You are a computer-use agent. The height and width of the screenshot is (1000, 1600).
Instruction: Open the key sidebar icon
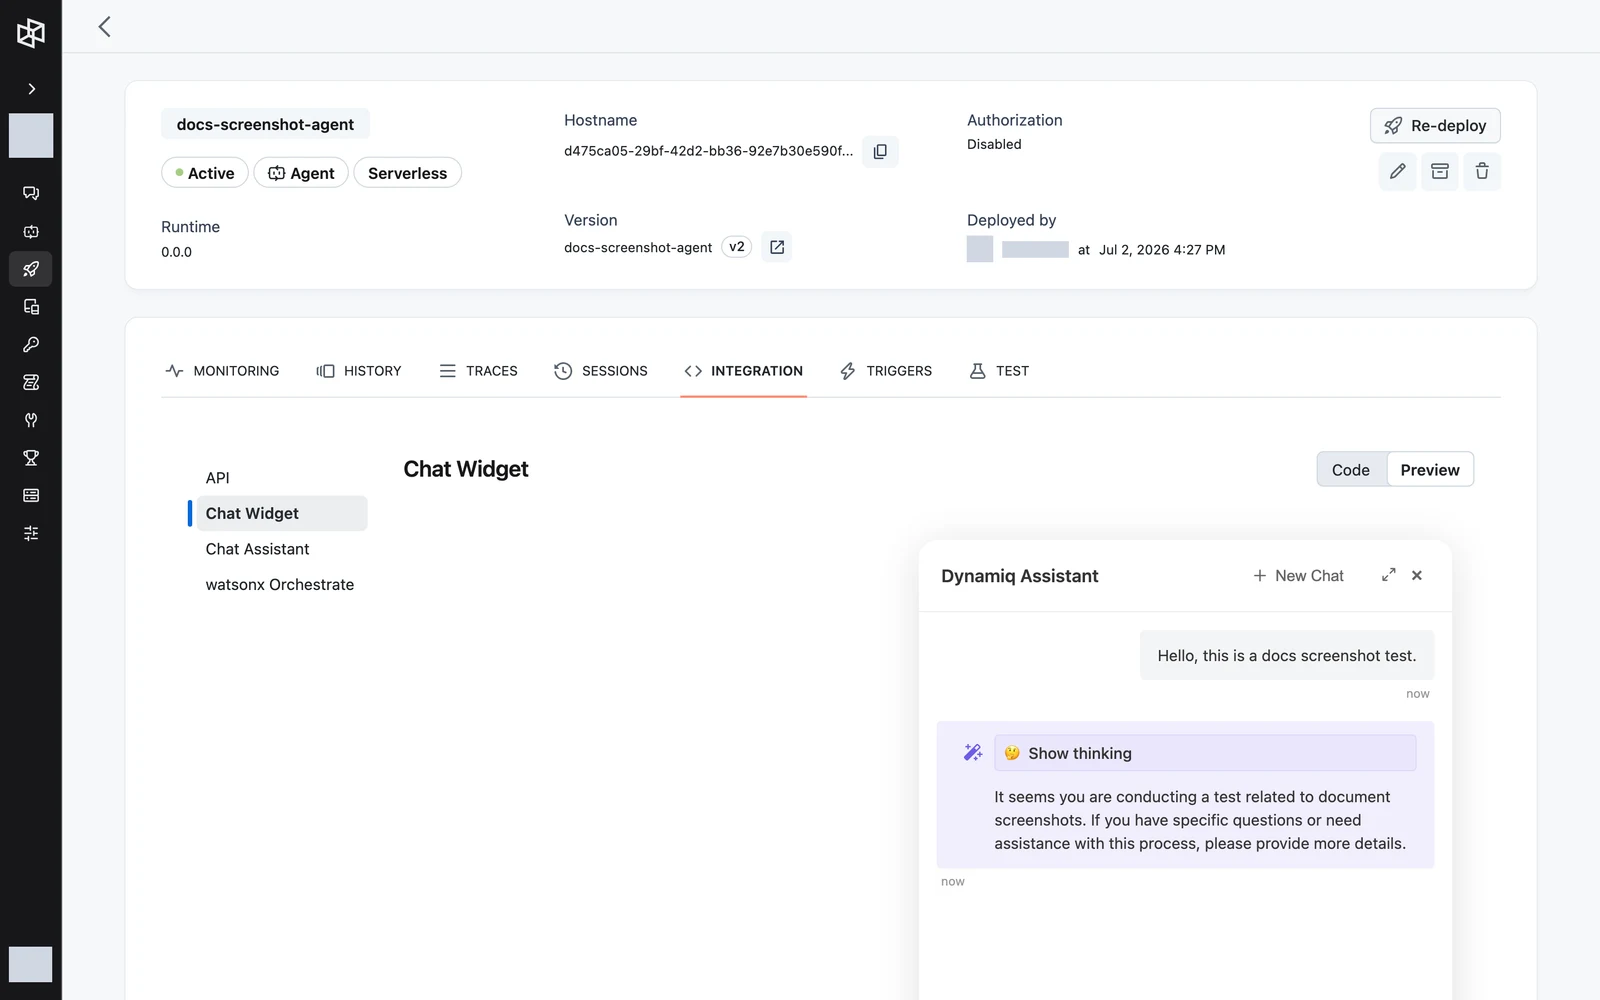click(x=31, y=345)
